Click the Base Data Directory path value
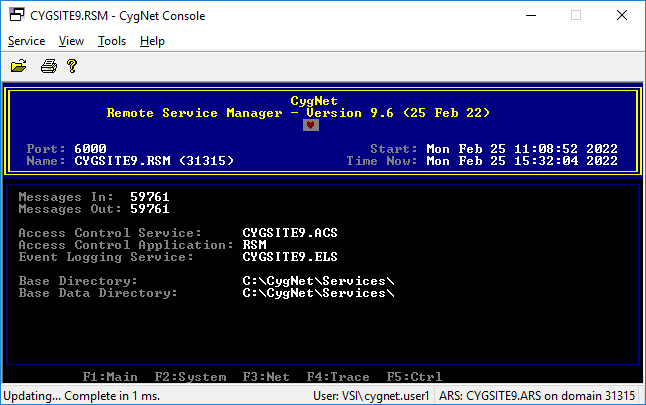This screenshot has height=405, width=646. point(318,293)
